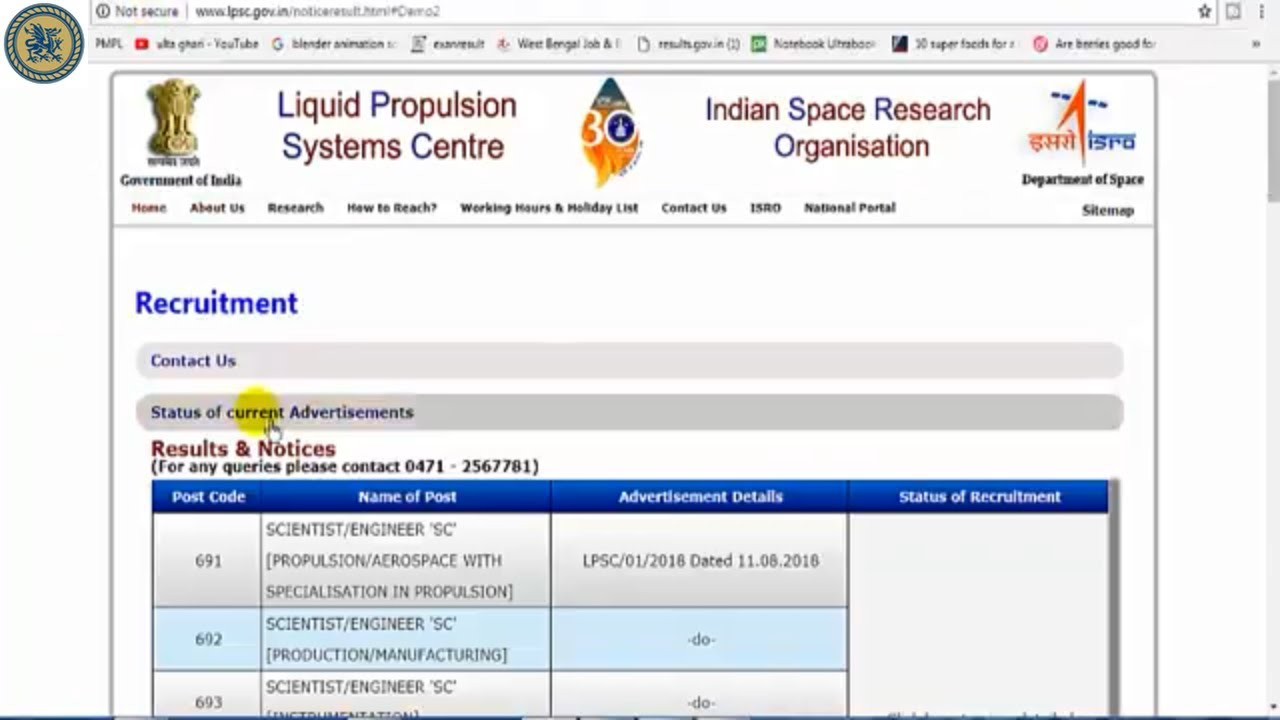
Task: Open the Sitemap link
Action: pyautogui.click(x=1108, y=210)
